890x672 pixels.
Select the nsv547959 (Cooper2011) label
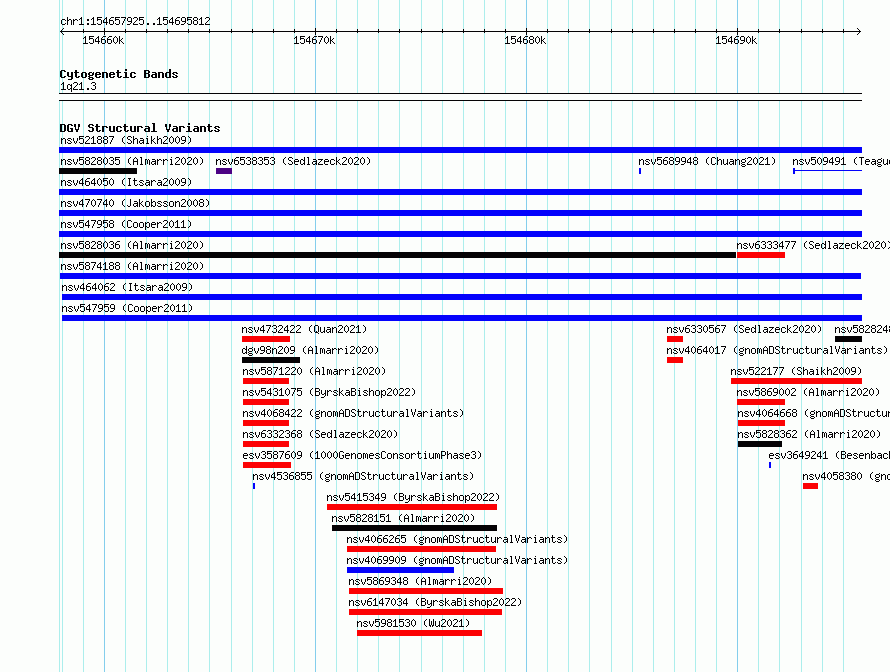pyautogui.click(x=127, y=308)
